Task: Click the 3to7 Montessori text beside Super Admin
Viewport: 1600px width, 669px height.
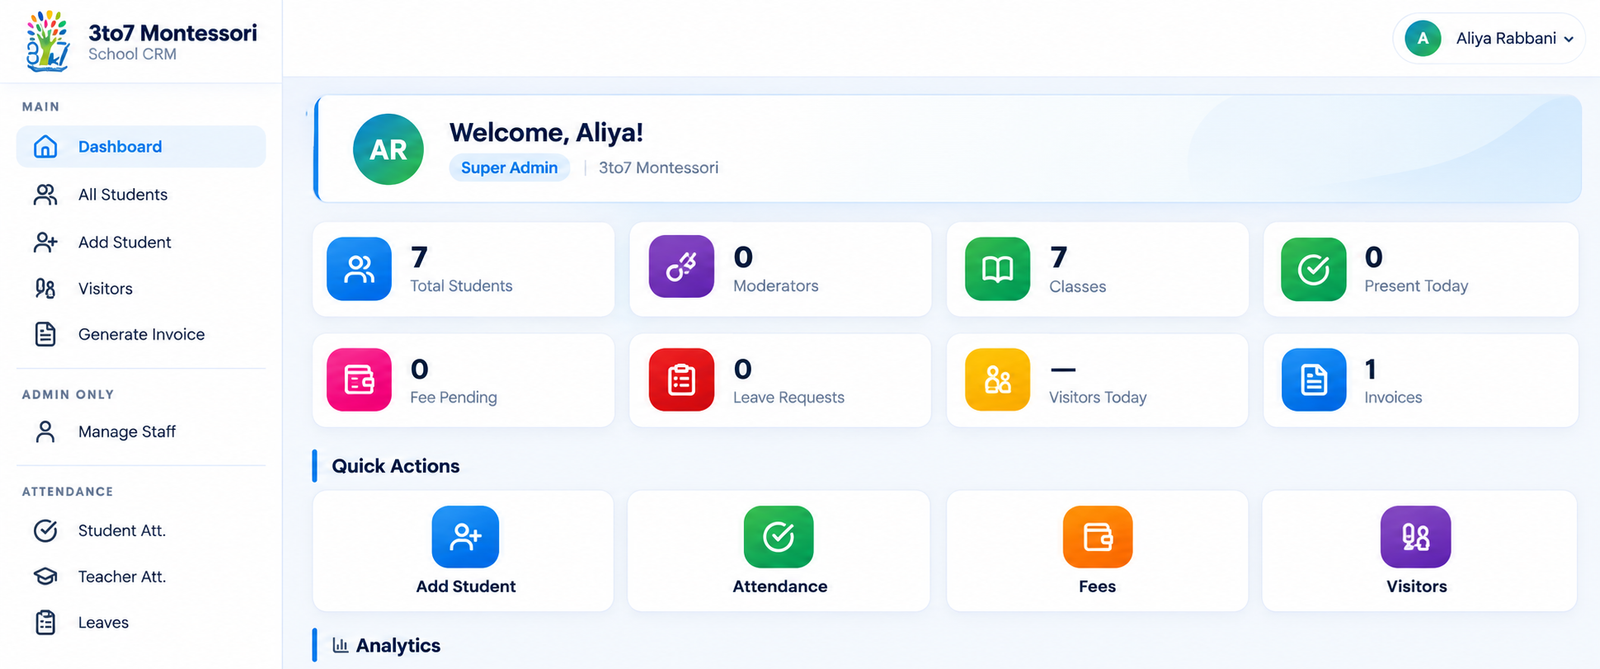Action: [658, 168]
